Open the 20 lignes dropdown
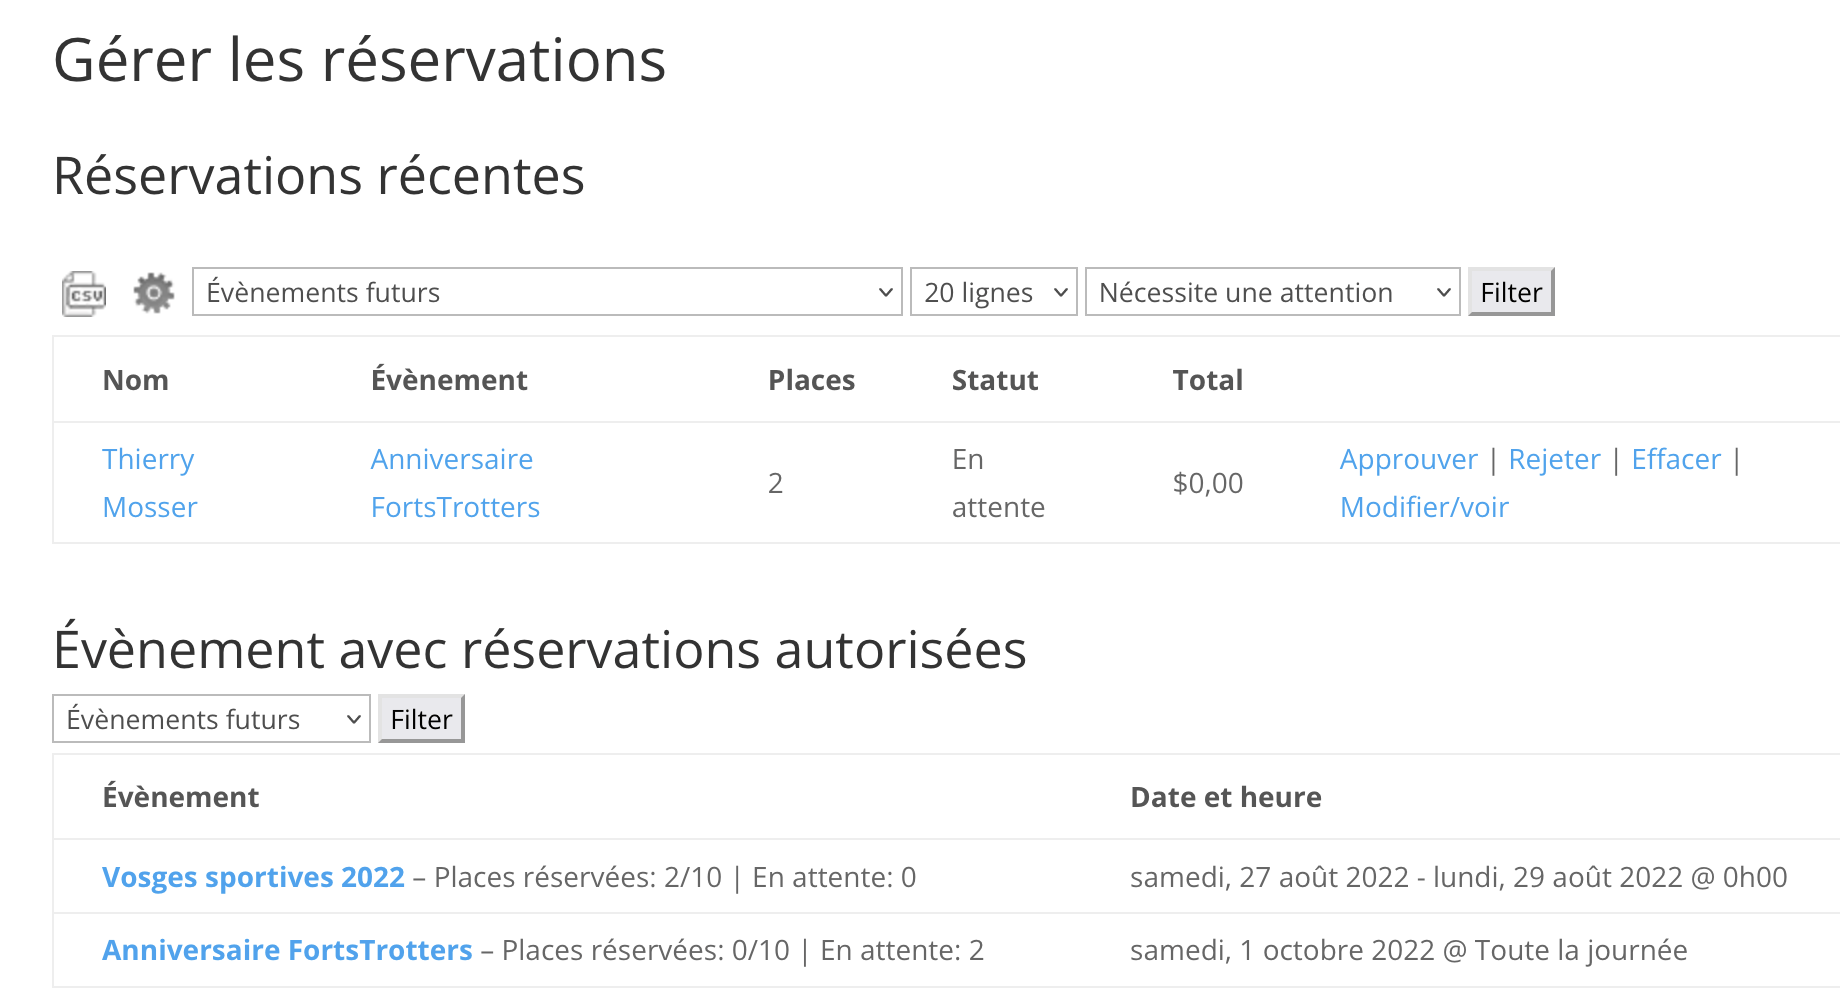 (993, 292)
